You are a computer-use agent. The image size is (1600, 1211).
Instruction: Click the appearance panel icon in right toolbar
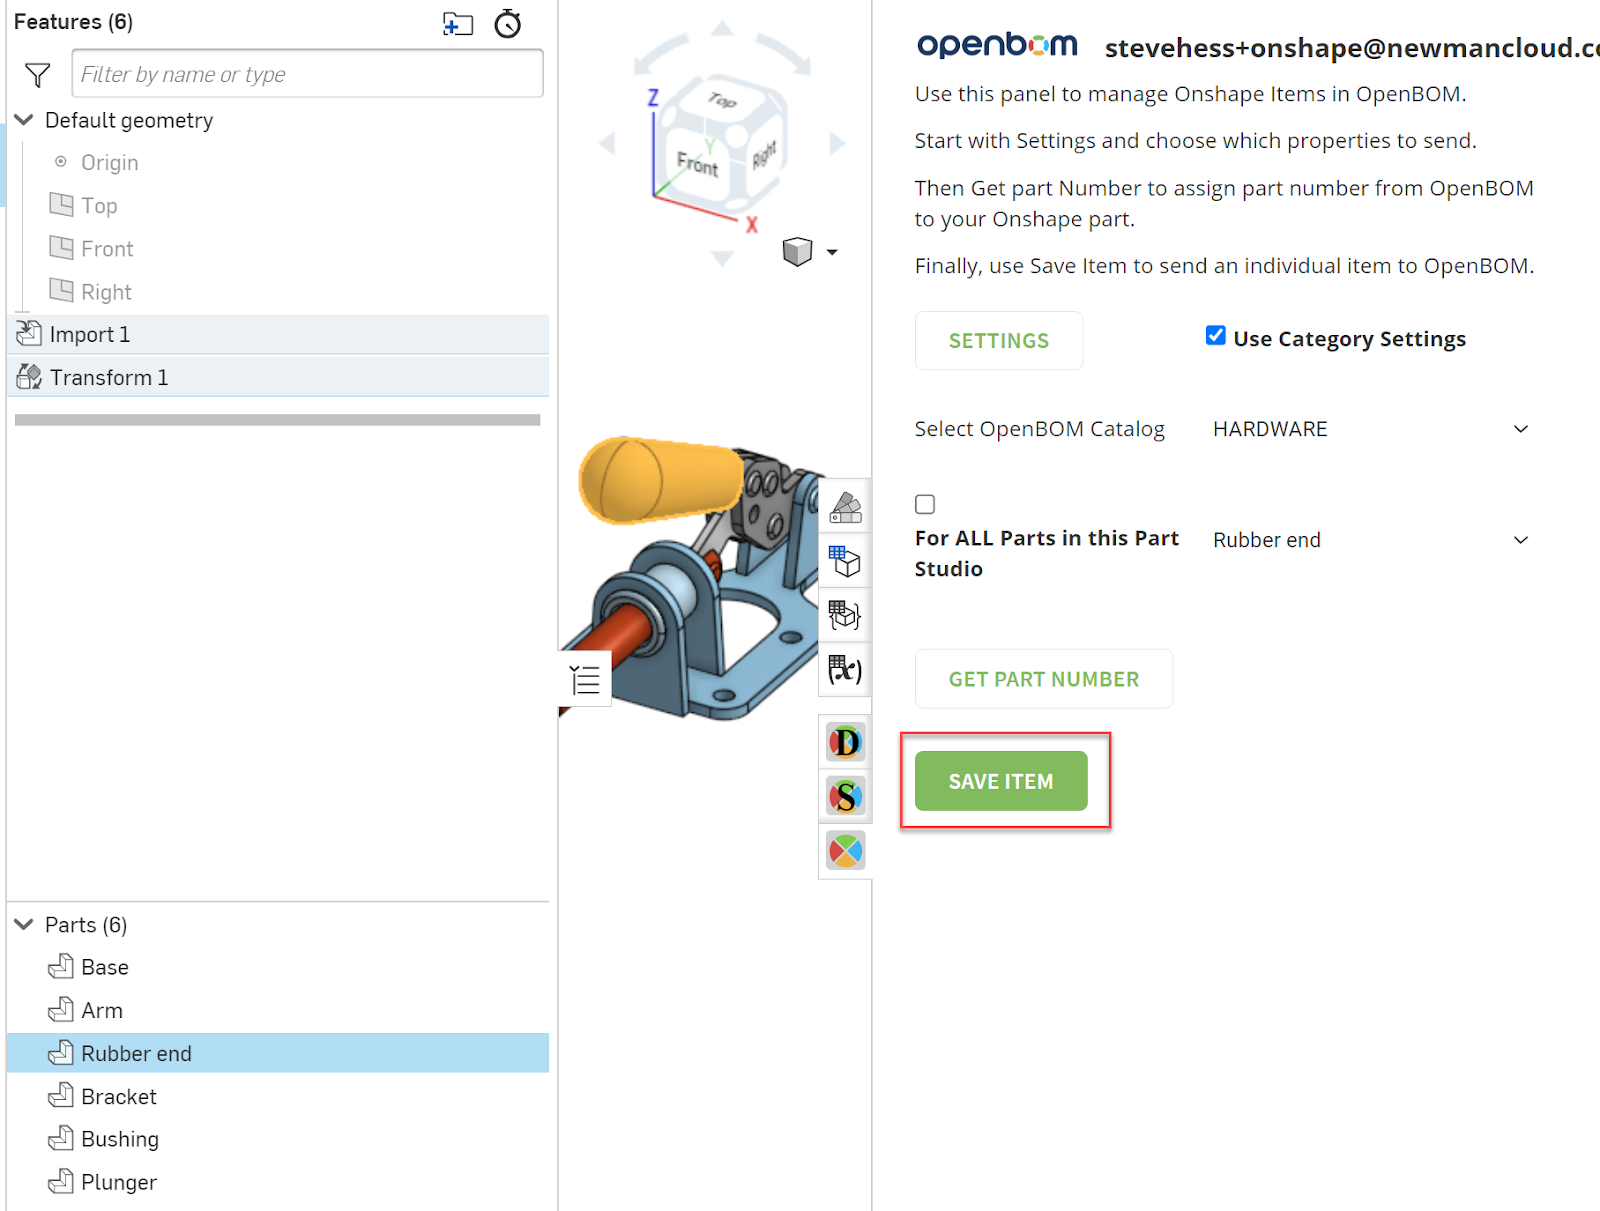(845, 507)
